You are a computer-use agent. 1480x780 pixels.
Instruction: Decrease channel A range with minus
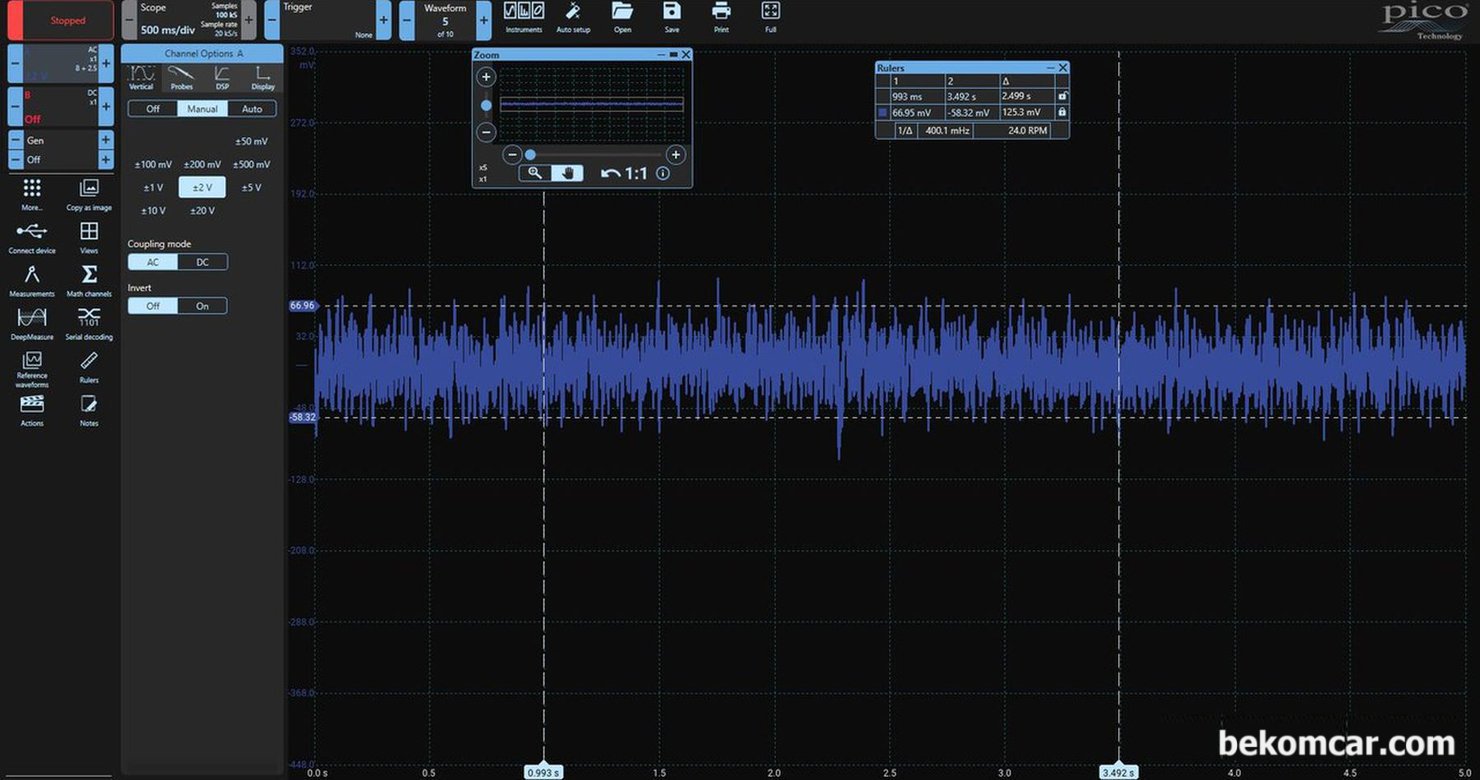pos(14,63)
